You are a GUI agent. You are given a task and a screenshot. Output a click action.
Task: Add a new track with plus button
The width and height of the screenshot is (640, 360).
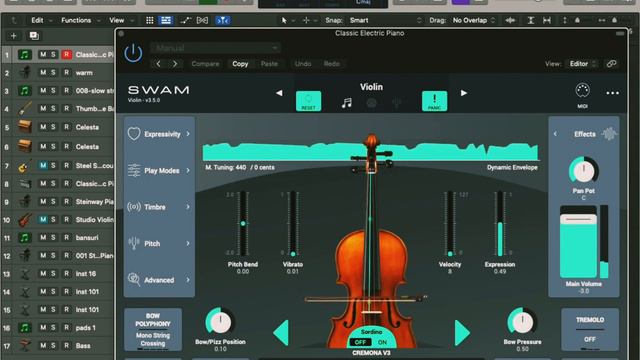point(13,36)
